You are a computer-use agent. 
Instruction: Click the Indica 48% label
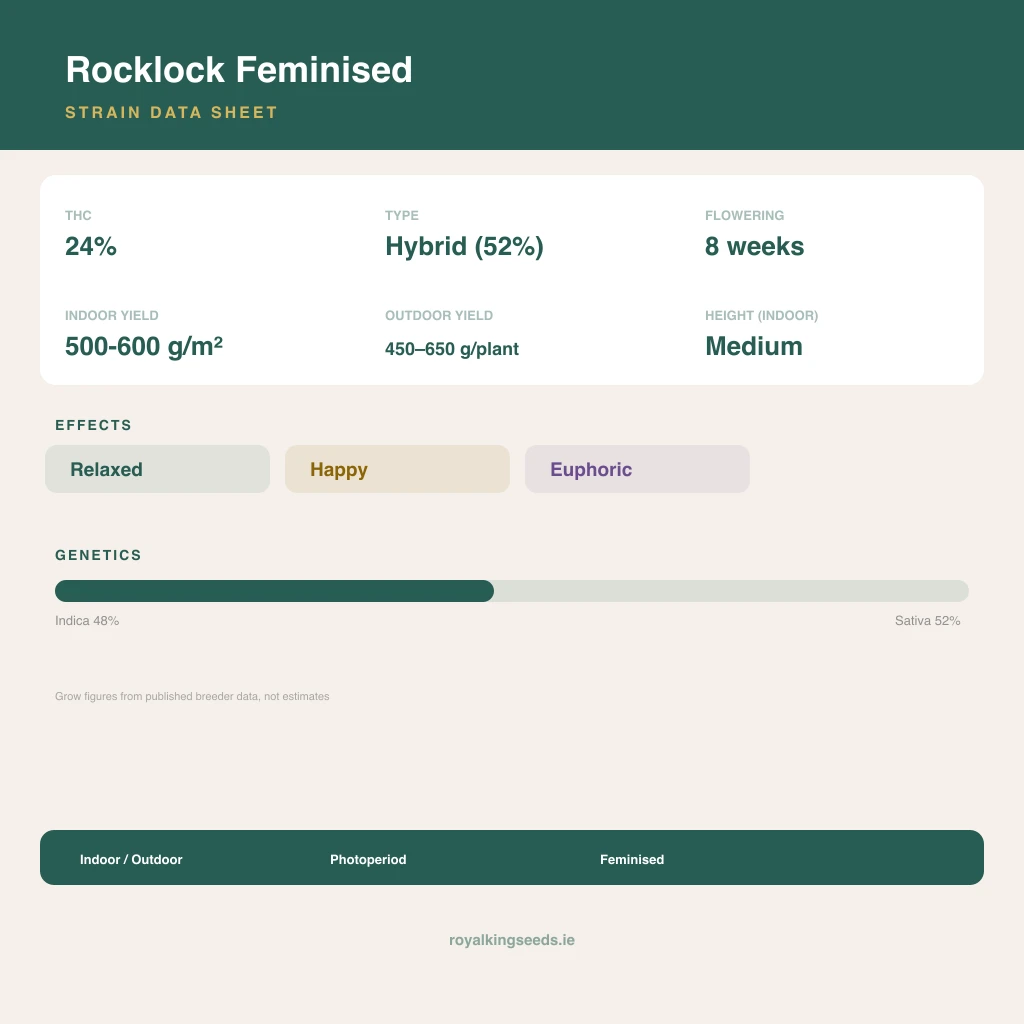pyautogui.click(x=87, y=620)
